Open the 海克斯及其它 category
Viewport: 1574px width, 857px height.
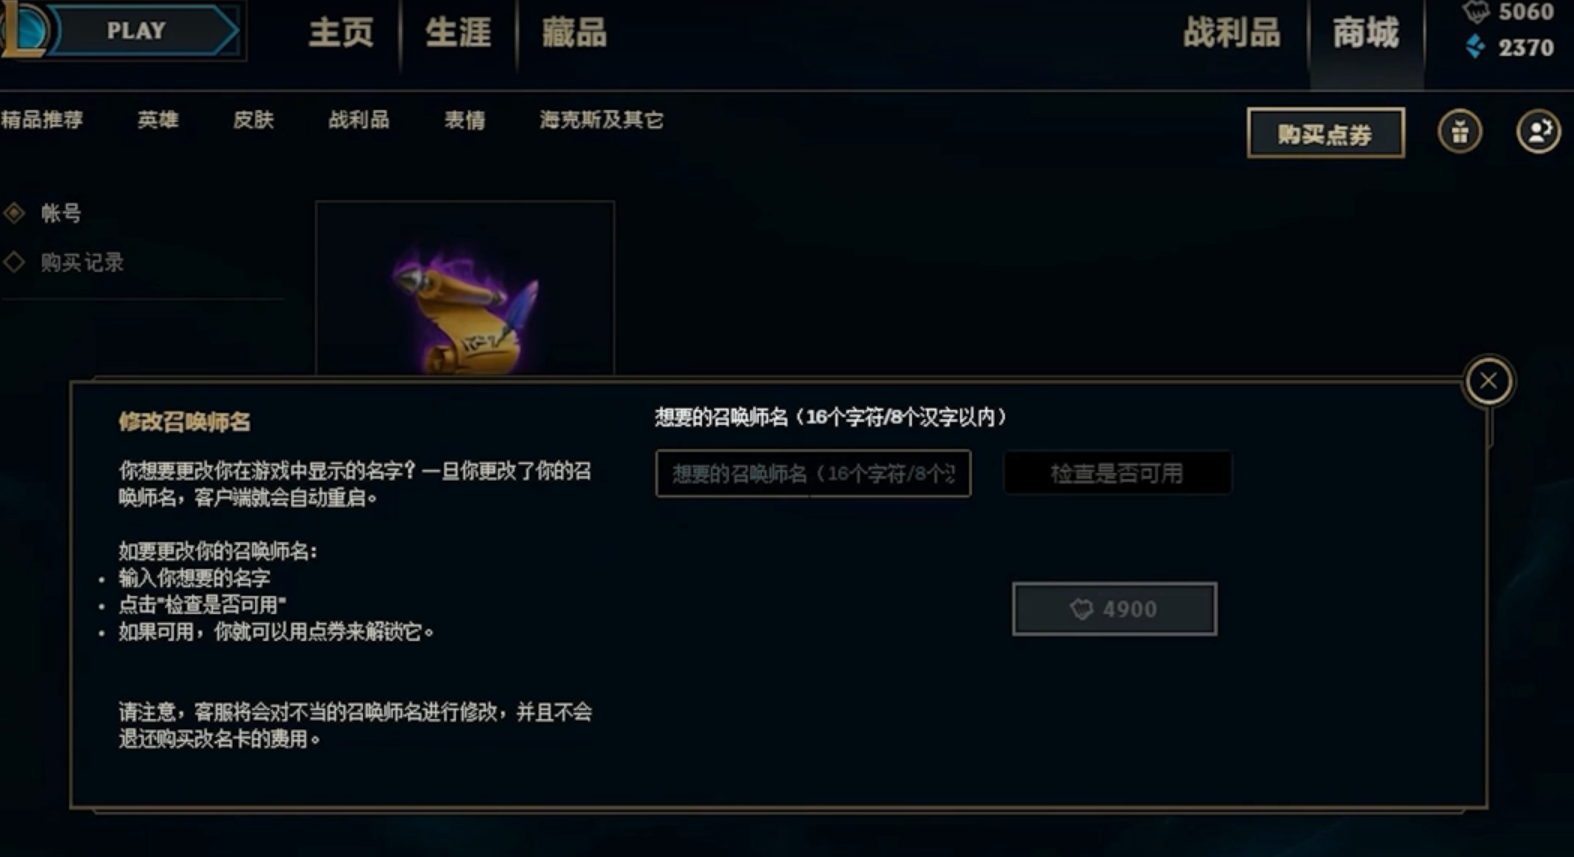point(601,120)
